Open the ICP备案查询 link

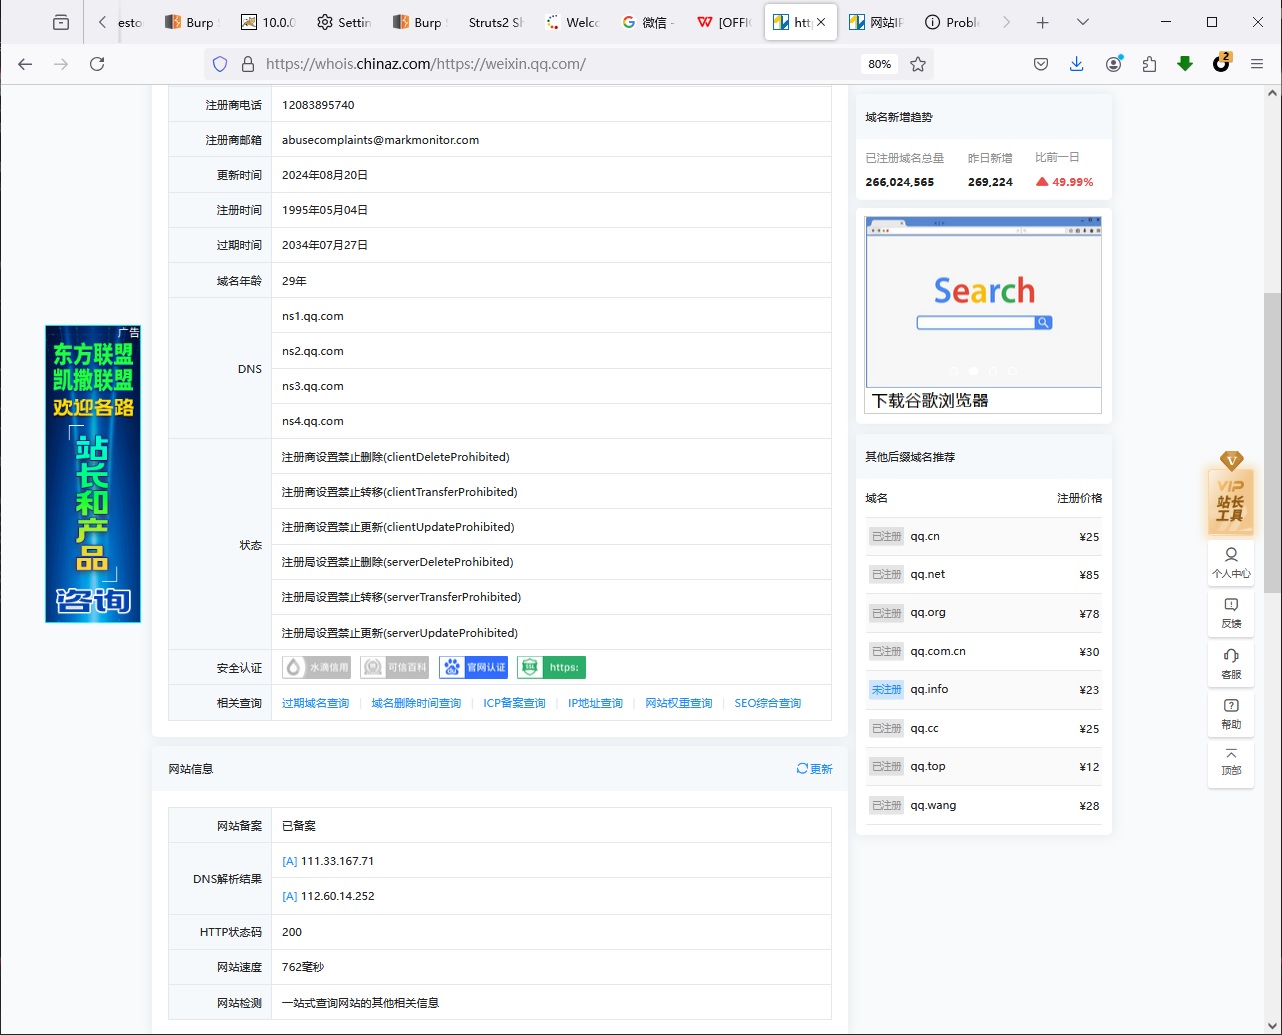tap(514, 703)
